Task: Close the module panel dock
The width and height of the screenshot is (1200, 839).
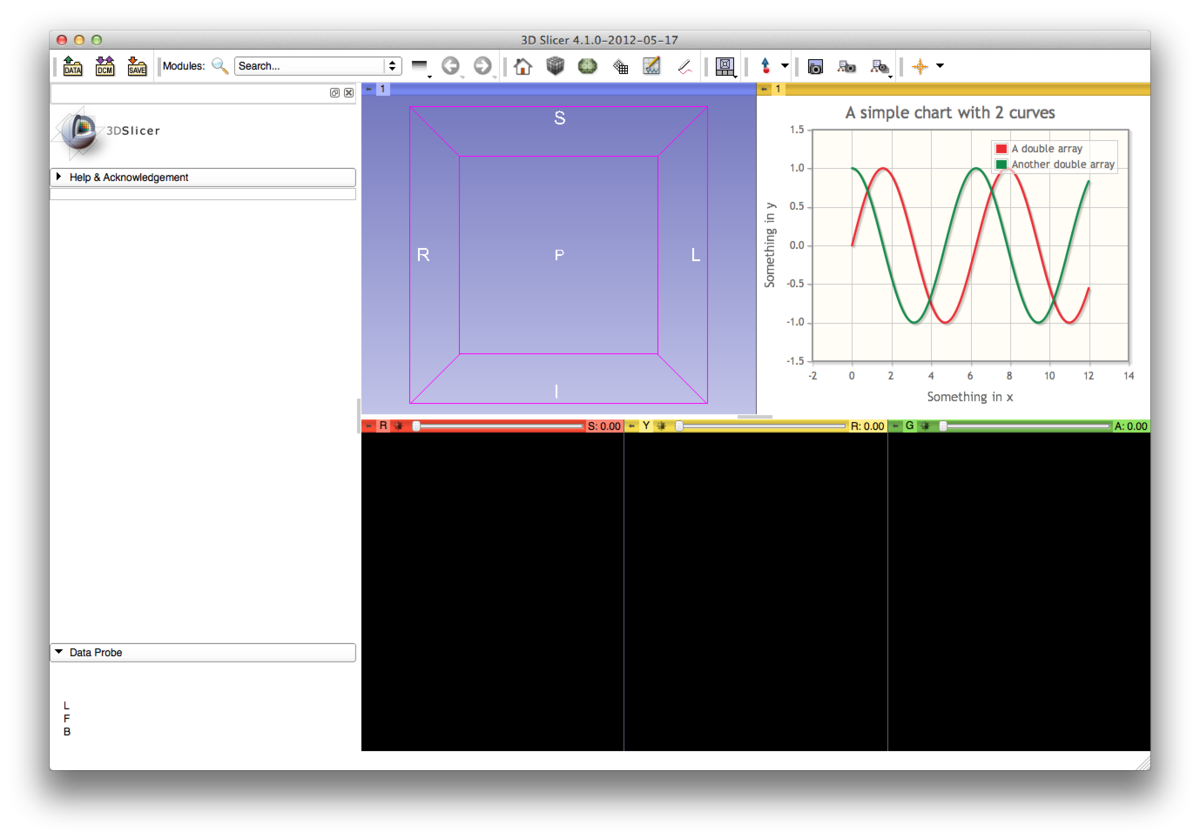Action: pos(349,93)
